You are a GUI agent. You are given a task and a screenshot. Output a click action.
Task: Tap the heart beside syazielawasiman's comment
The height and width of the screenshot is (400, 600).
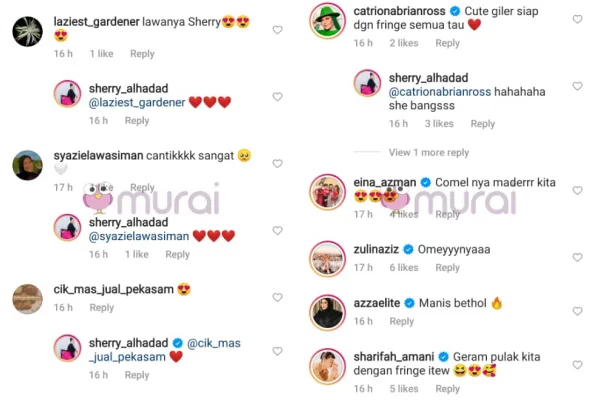277,163
